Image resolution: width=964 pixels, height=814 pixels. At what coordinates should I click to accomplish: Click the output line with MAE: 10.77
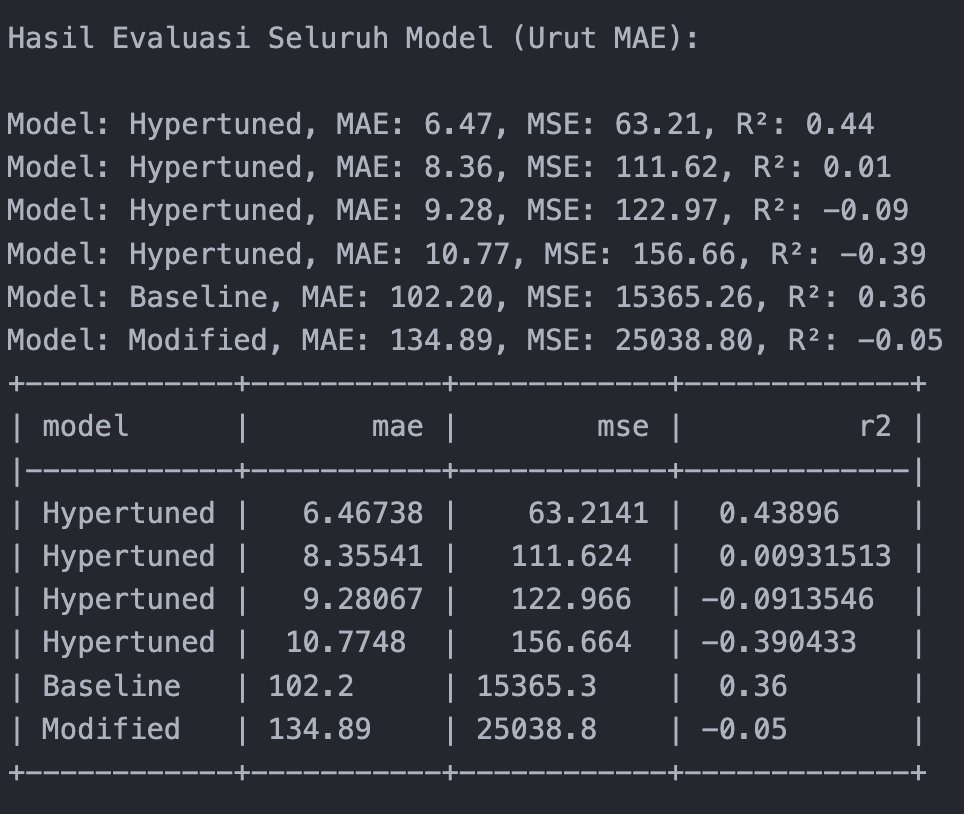tap(466, 254)
